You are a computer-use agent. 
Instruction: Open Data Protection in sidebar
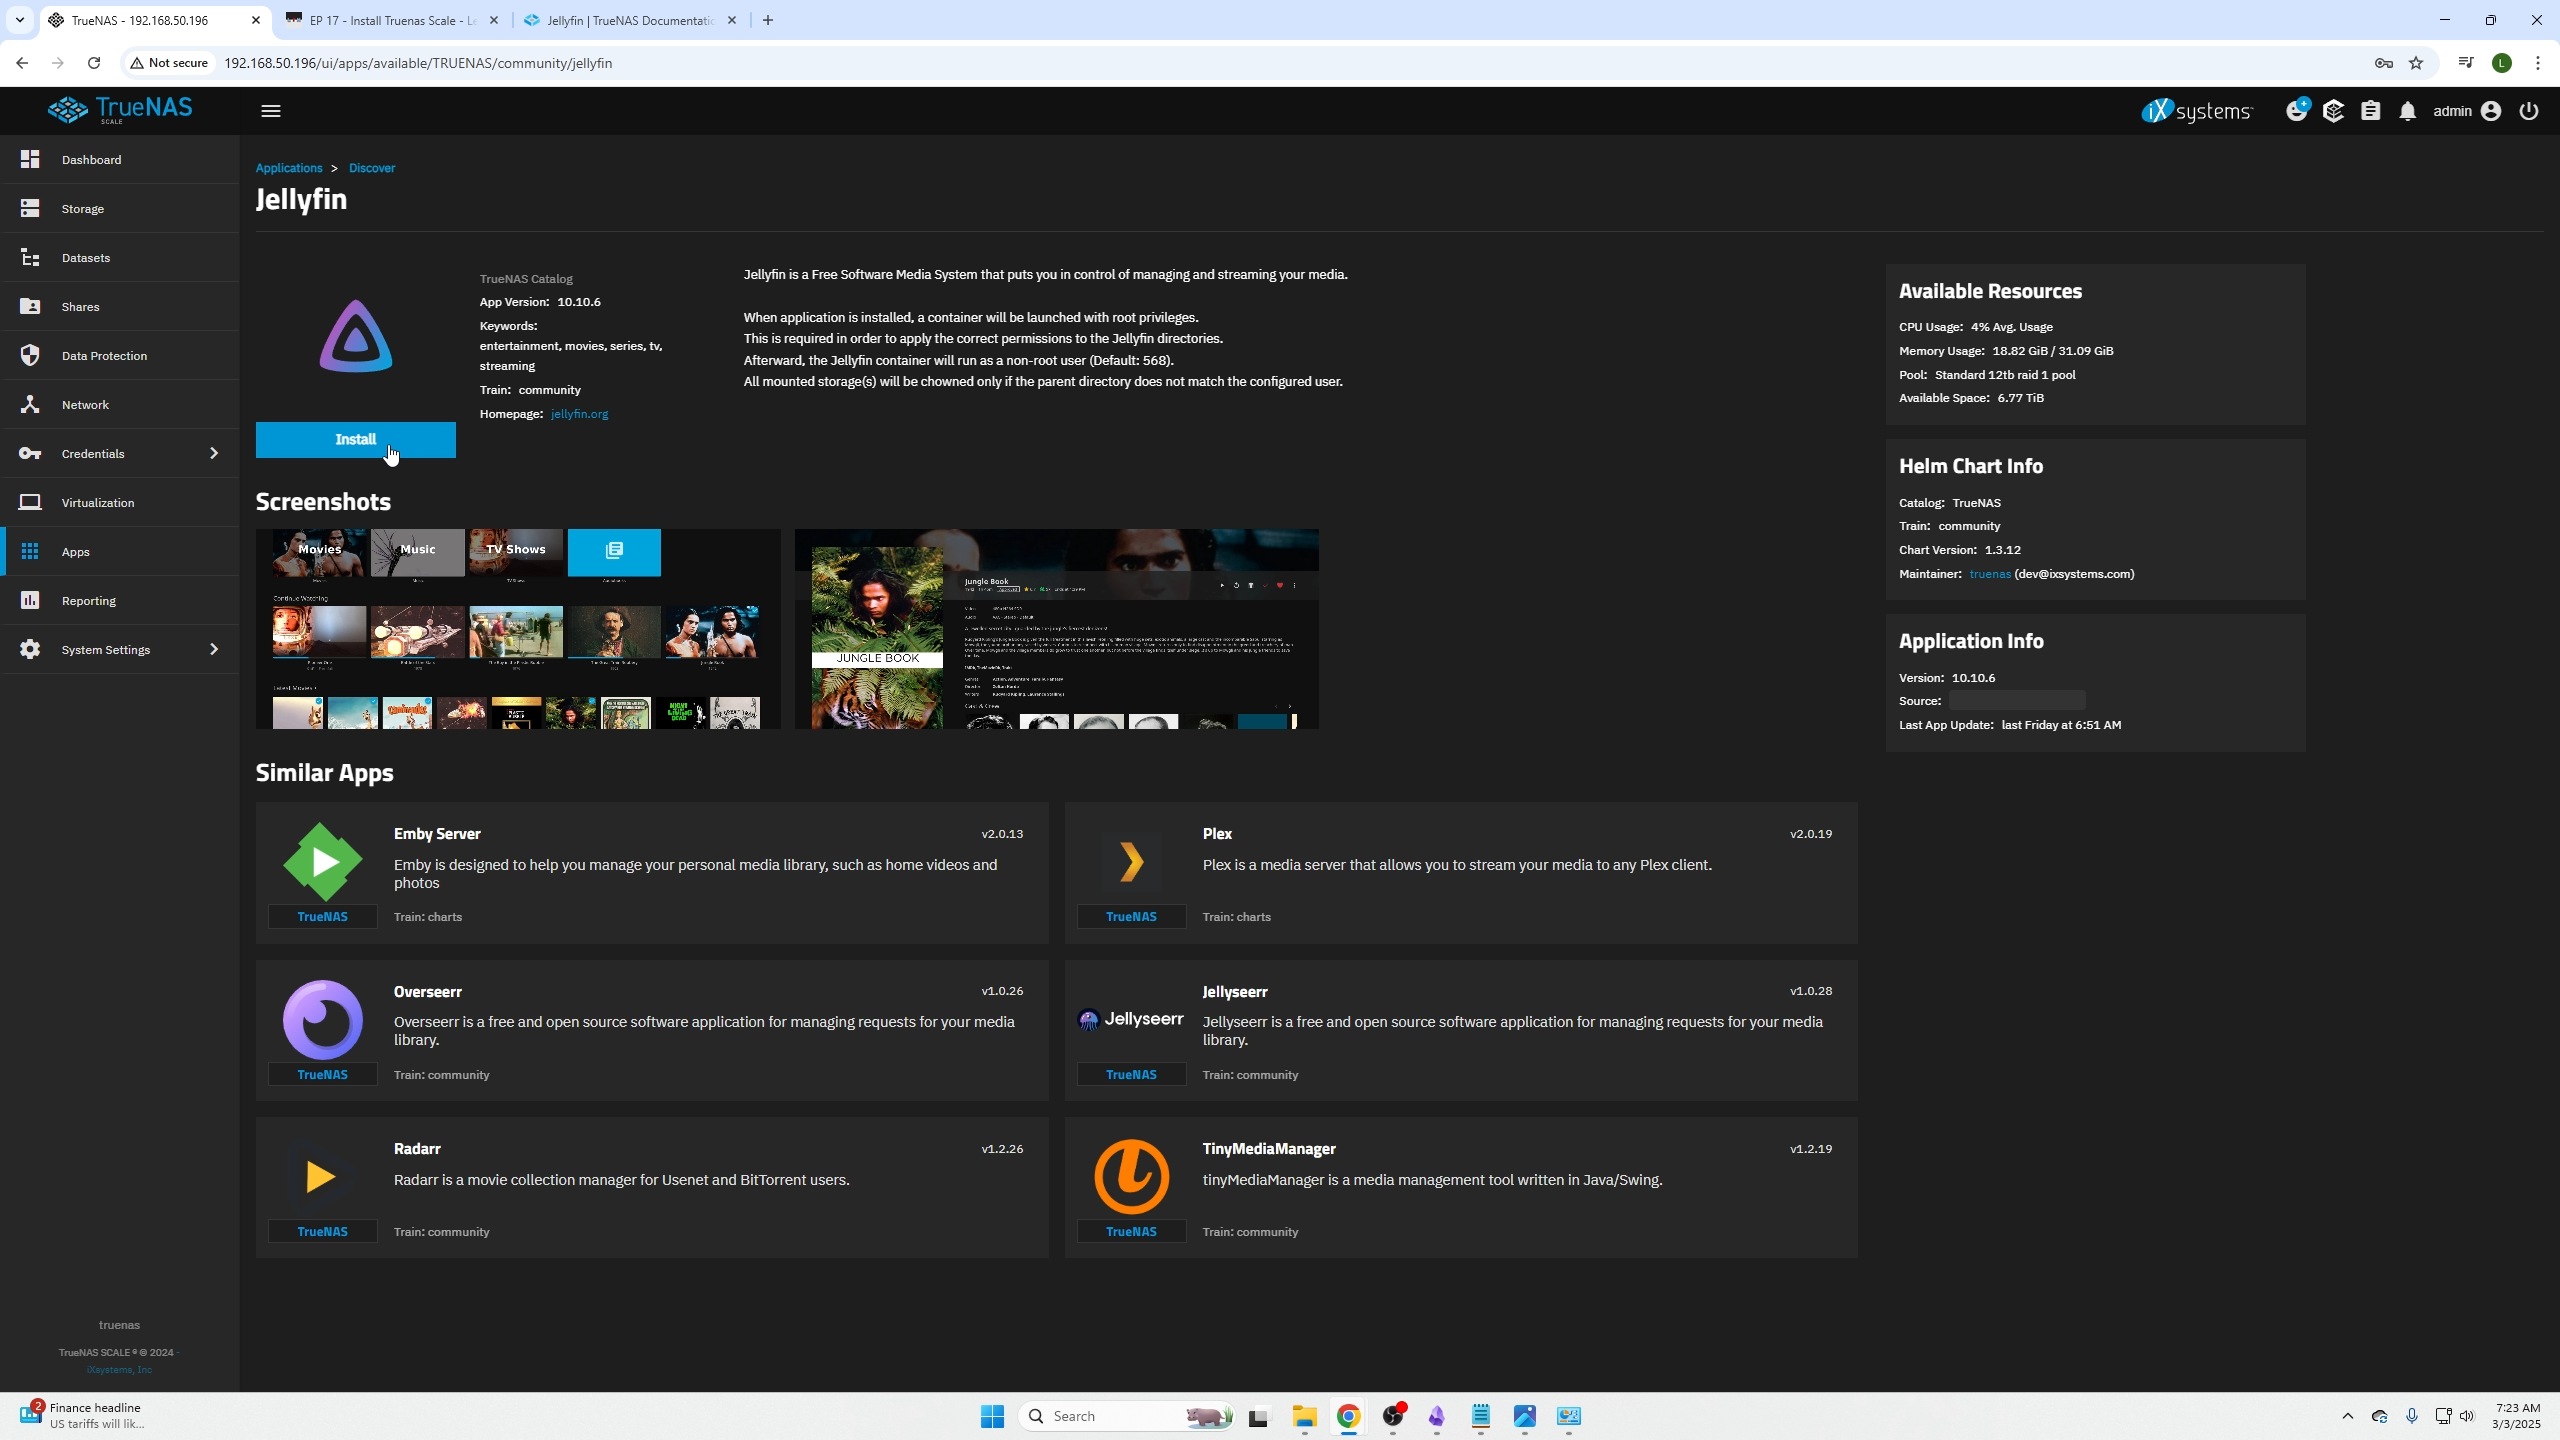click(x=120, y=356)
